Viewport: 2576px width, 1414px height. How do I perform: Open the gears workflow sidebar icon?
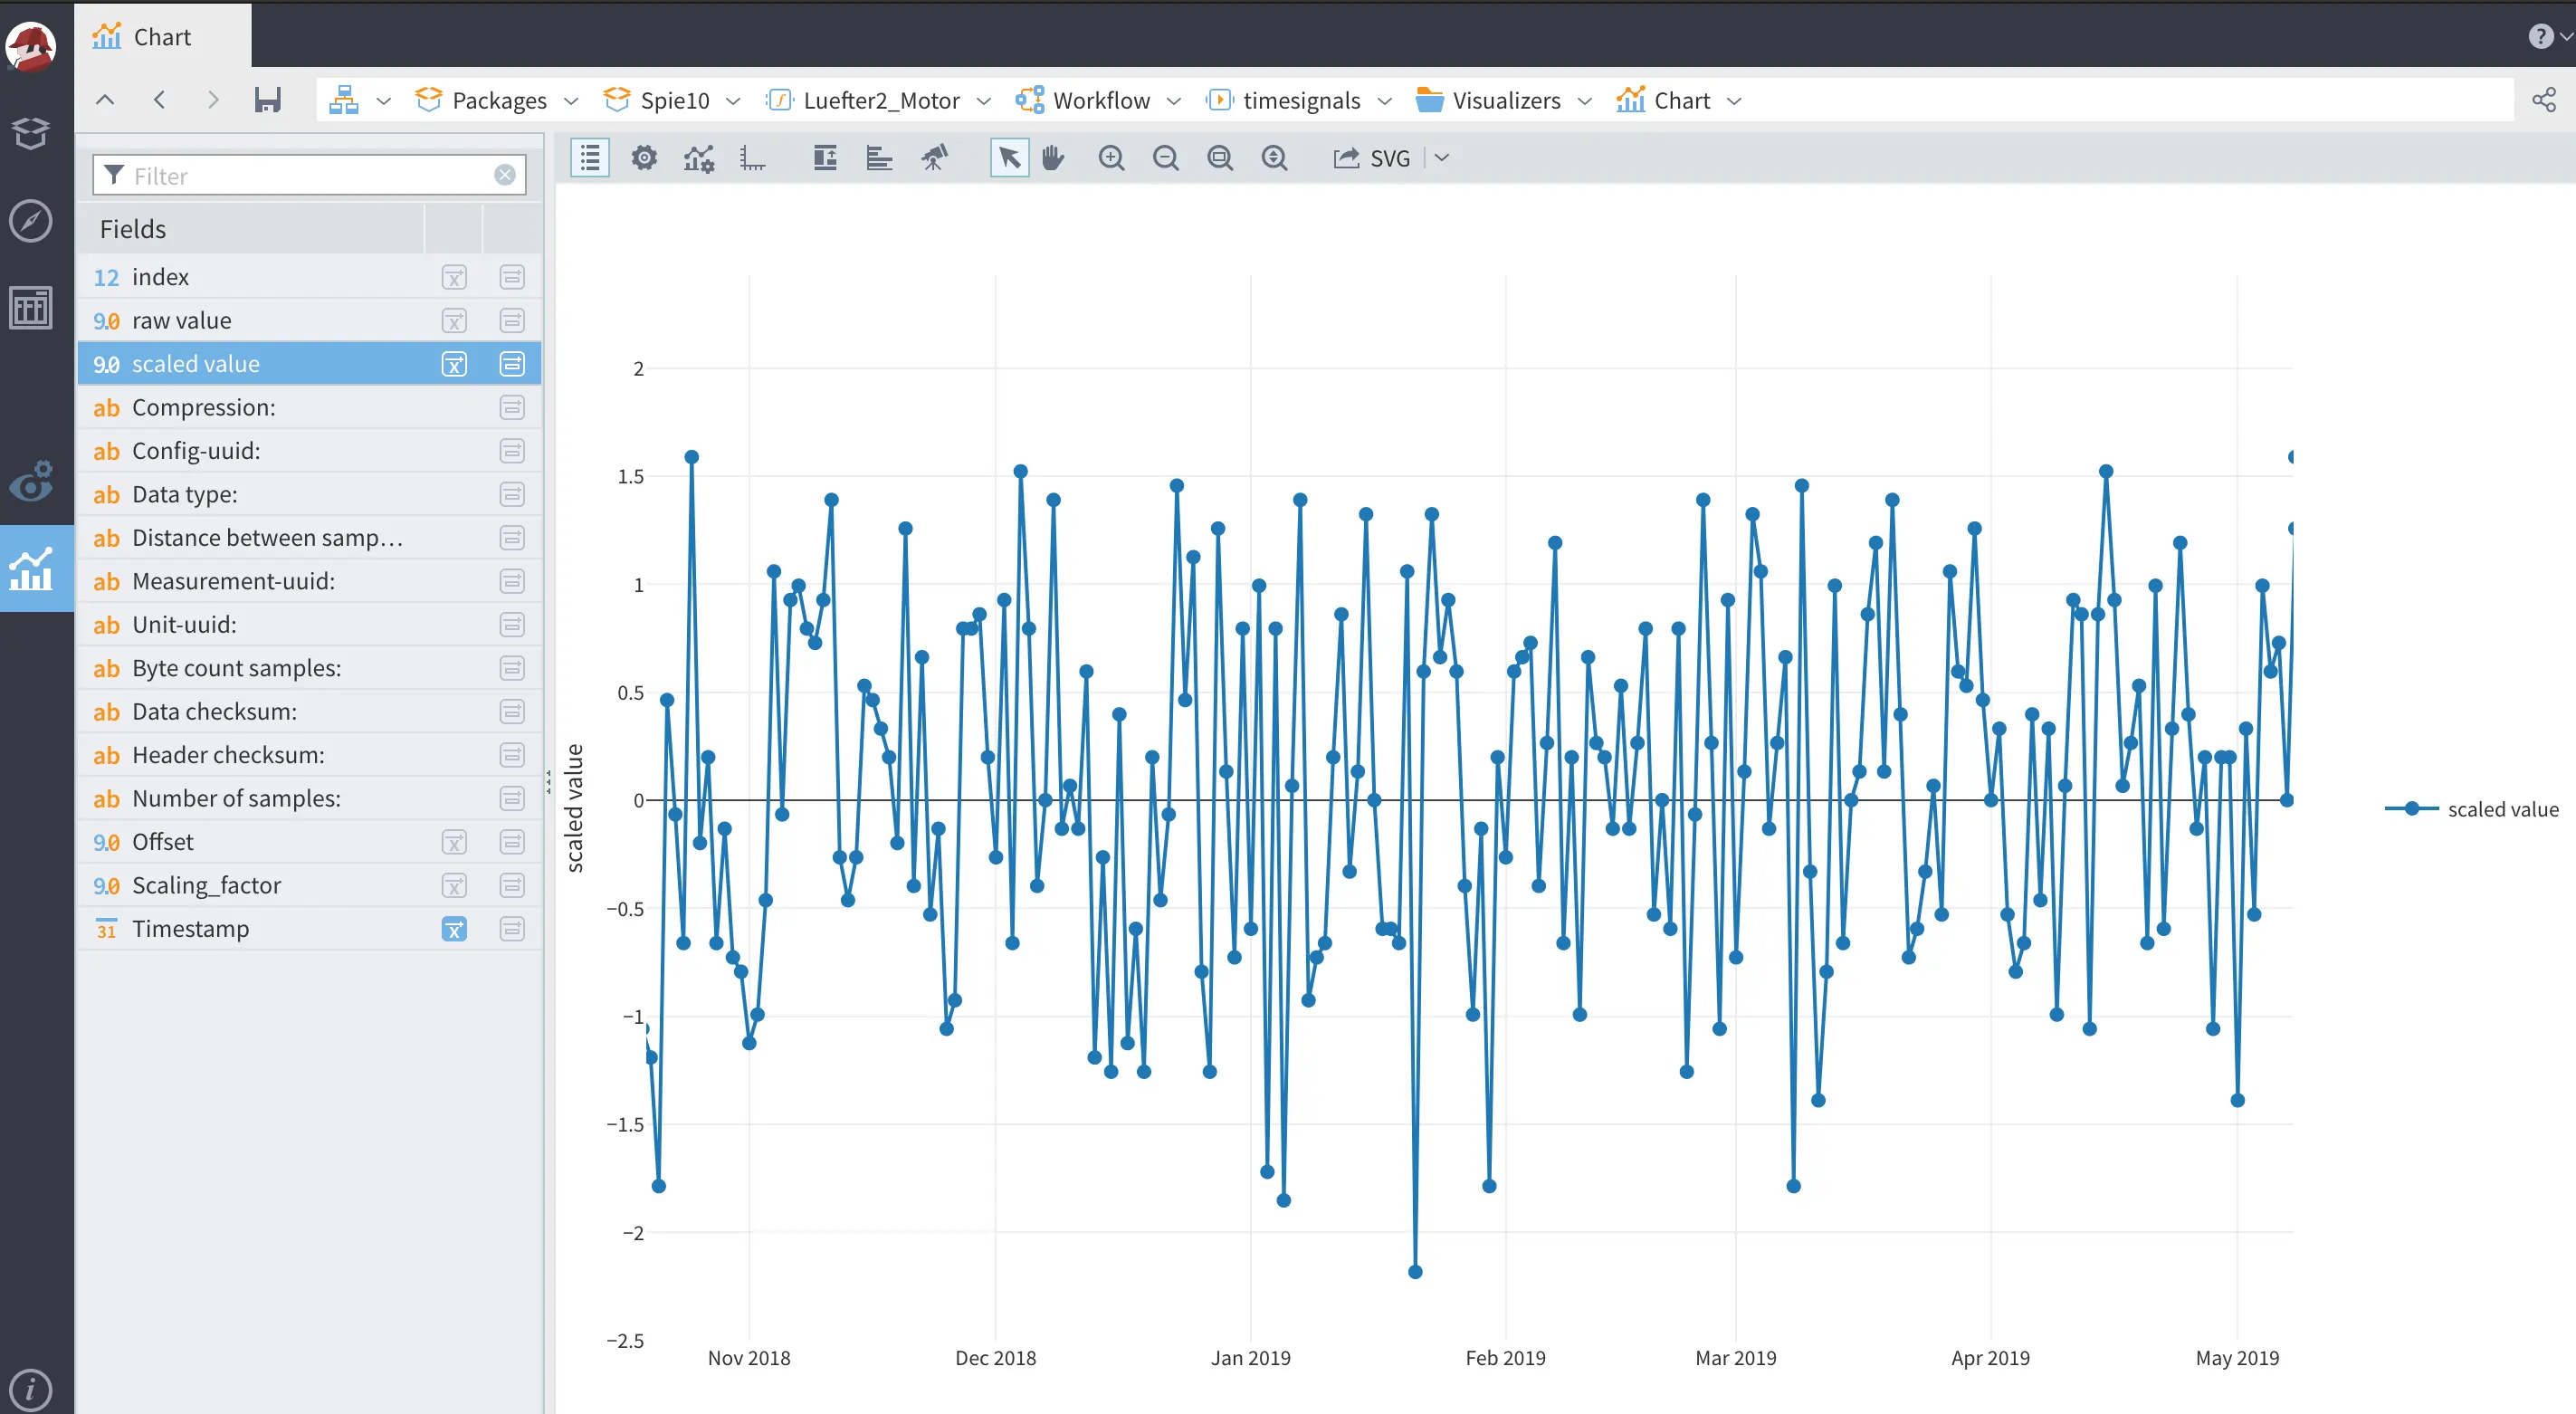[31, 481]
